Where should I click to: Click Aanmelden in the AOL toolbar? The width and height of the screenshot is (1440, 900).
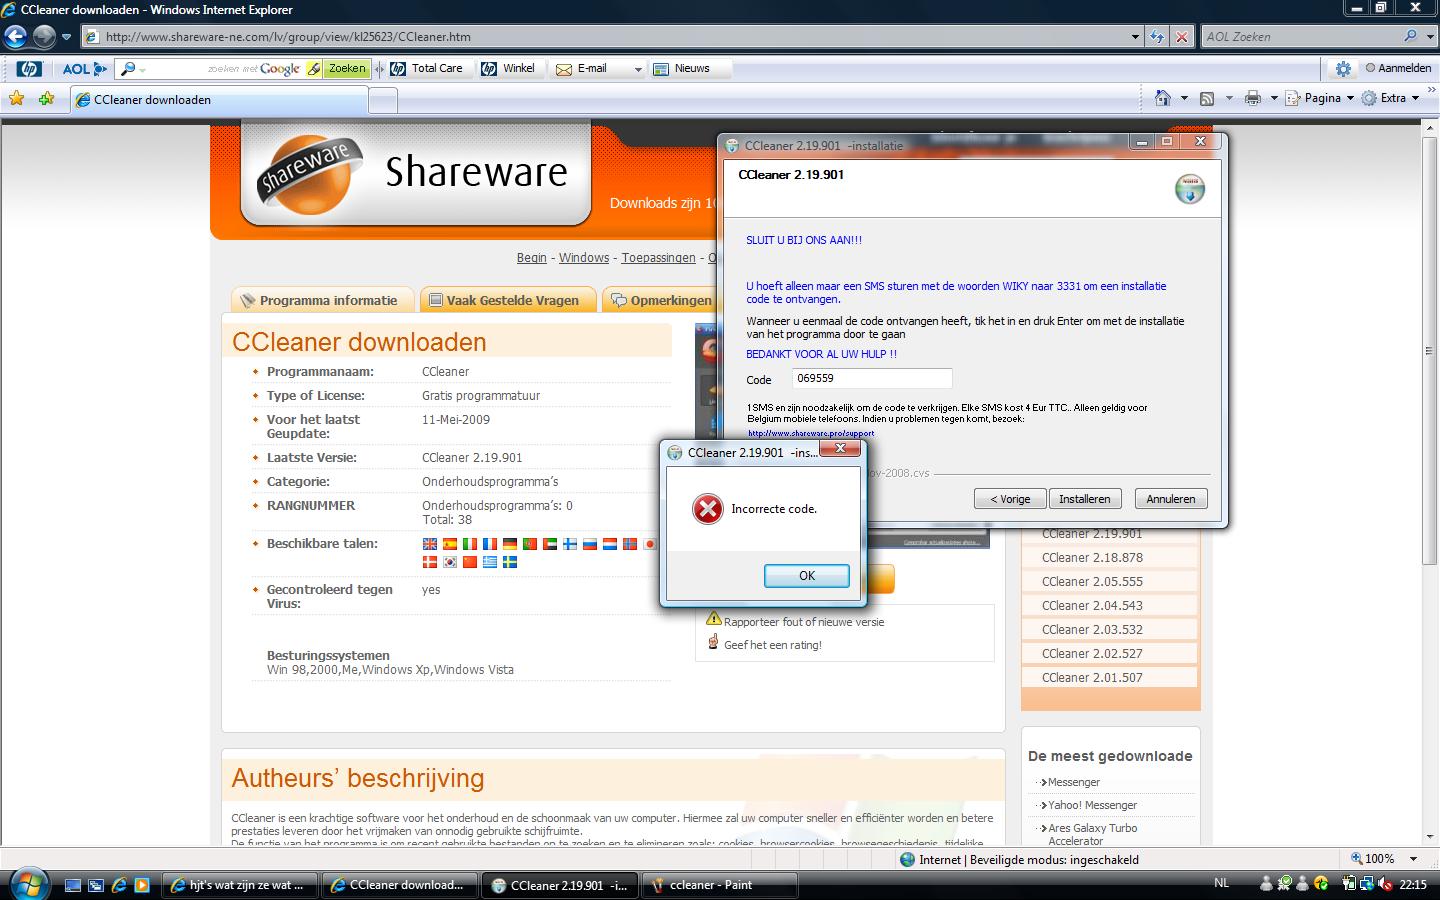tap(1398, 68)
